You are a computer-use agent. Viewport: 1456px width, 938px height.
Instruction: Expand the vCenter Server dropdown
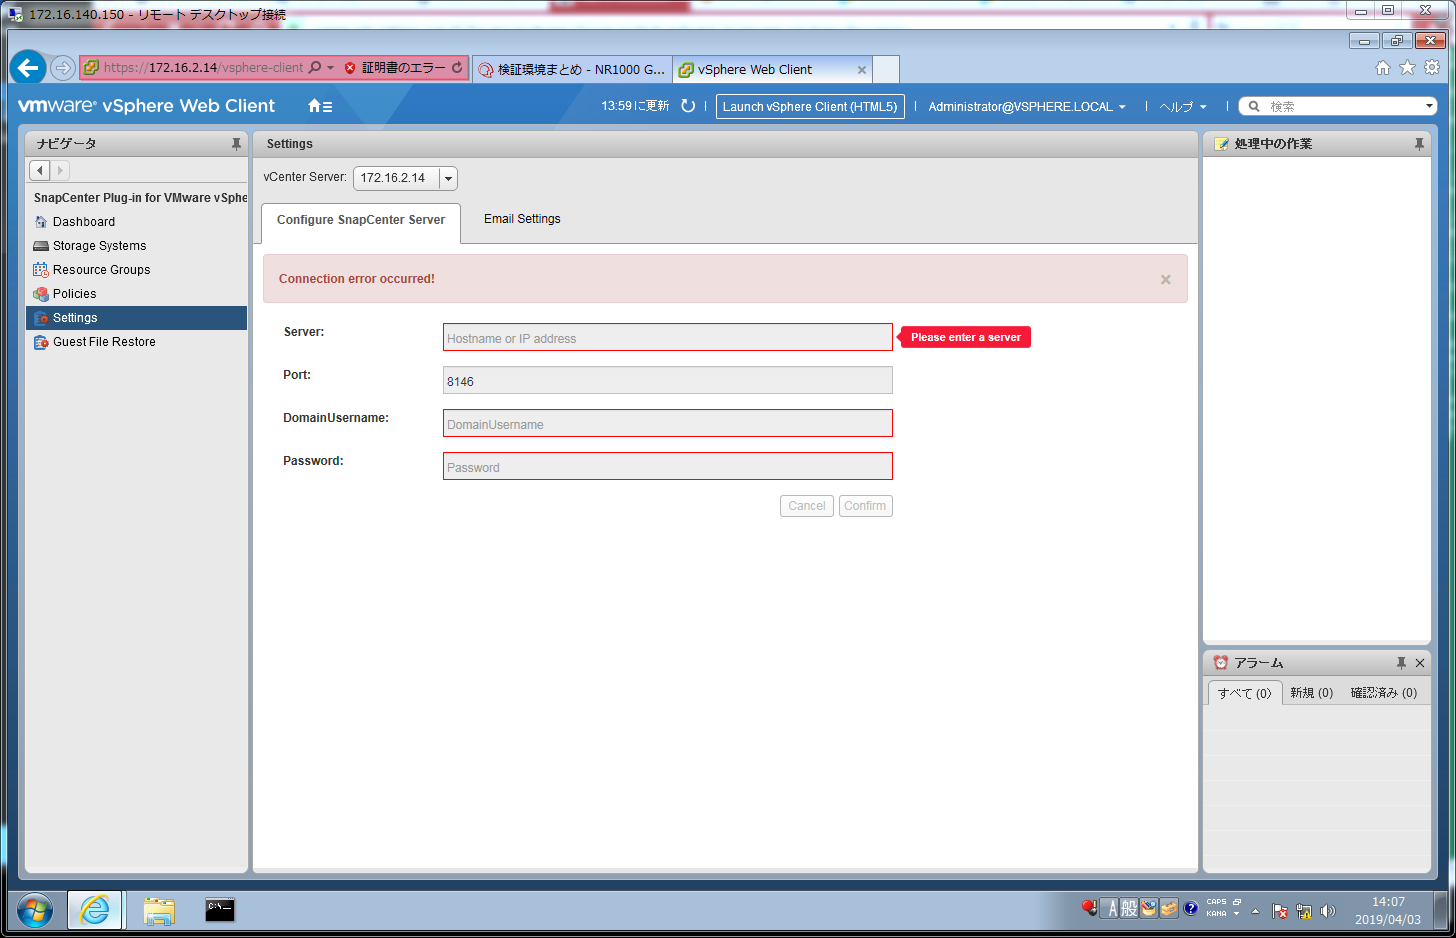click(448, 178)
